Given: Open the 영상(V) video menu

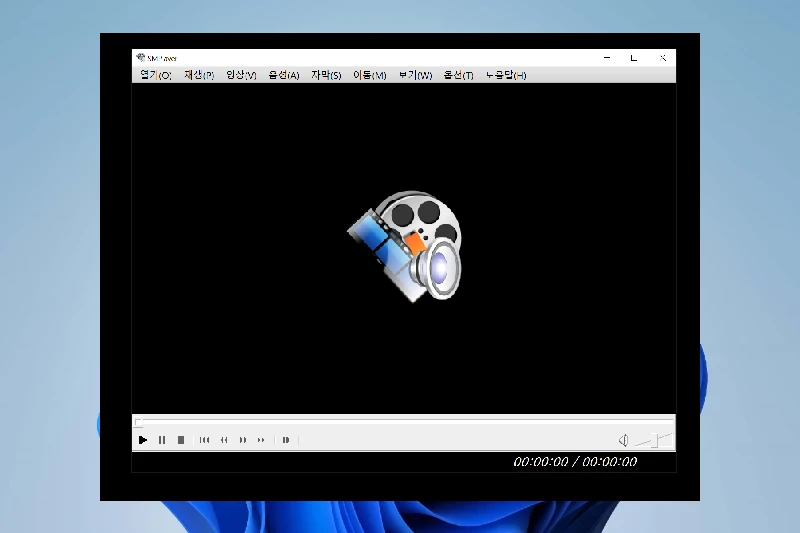Looking at the screenshot, I should (241, 75).
